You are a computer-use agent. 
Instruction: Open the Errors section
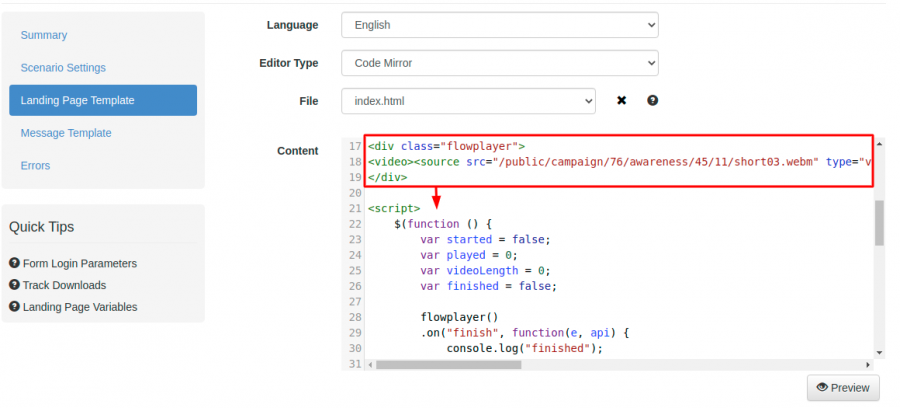[35, 166]
